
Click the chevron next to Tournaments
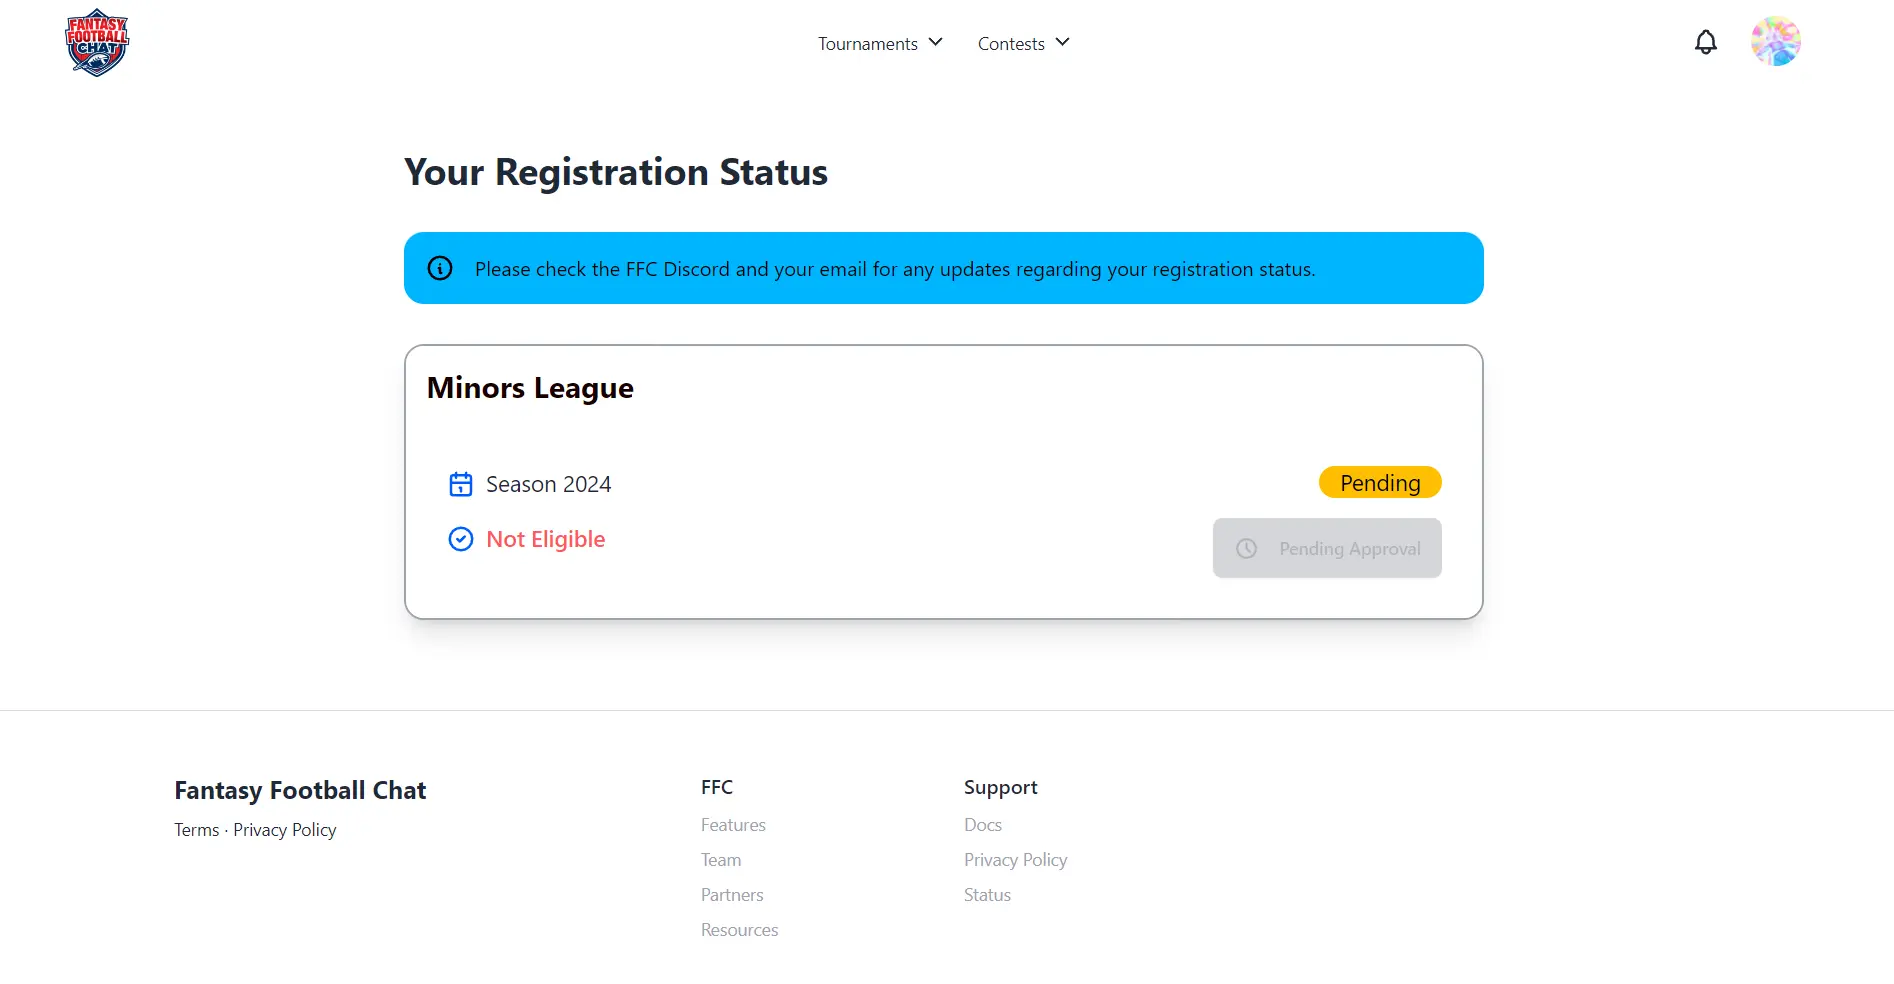tap(936, 43)
